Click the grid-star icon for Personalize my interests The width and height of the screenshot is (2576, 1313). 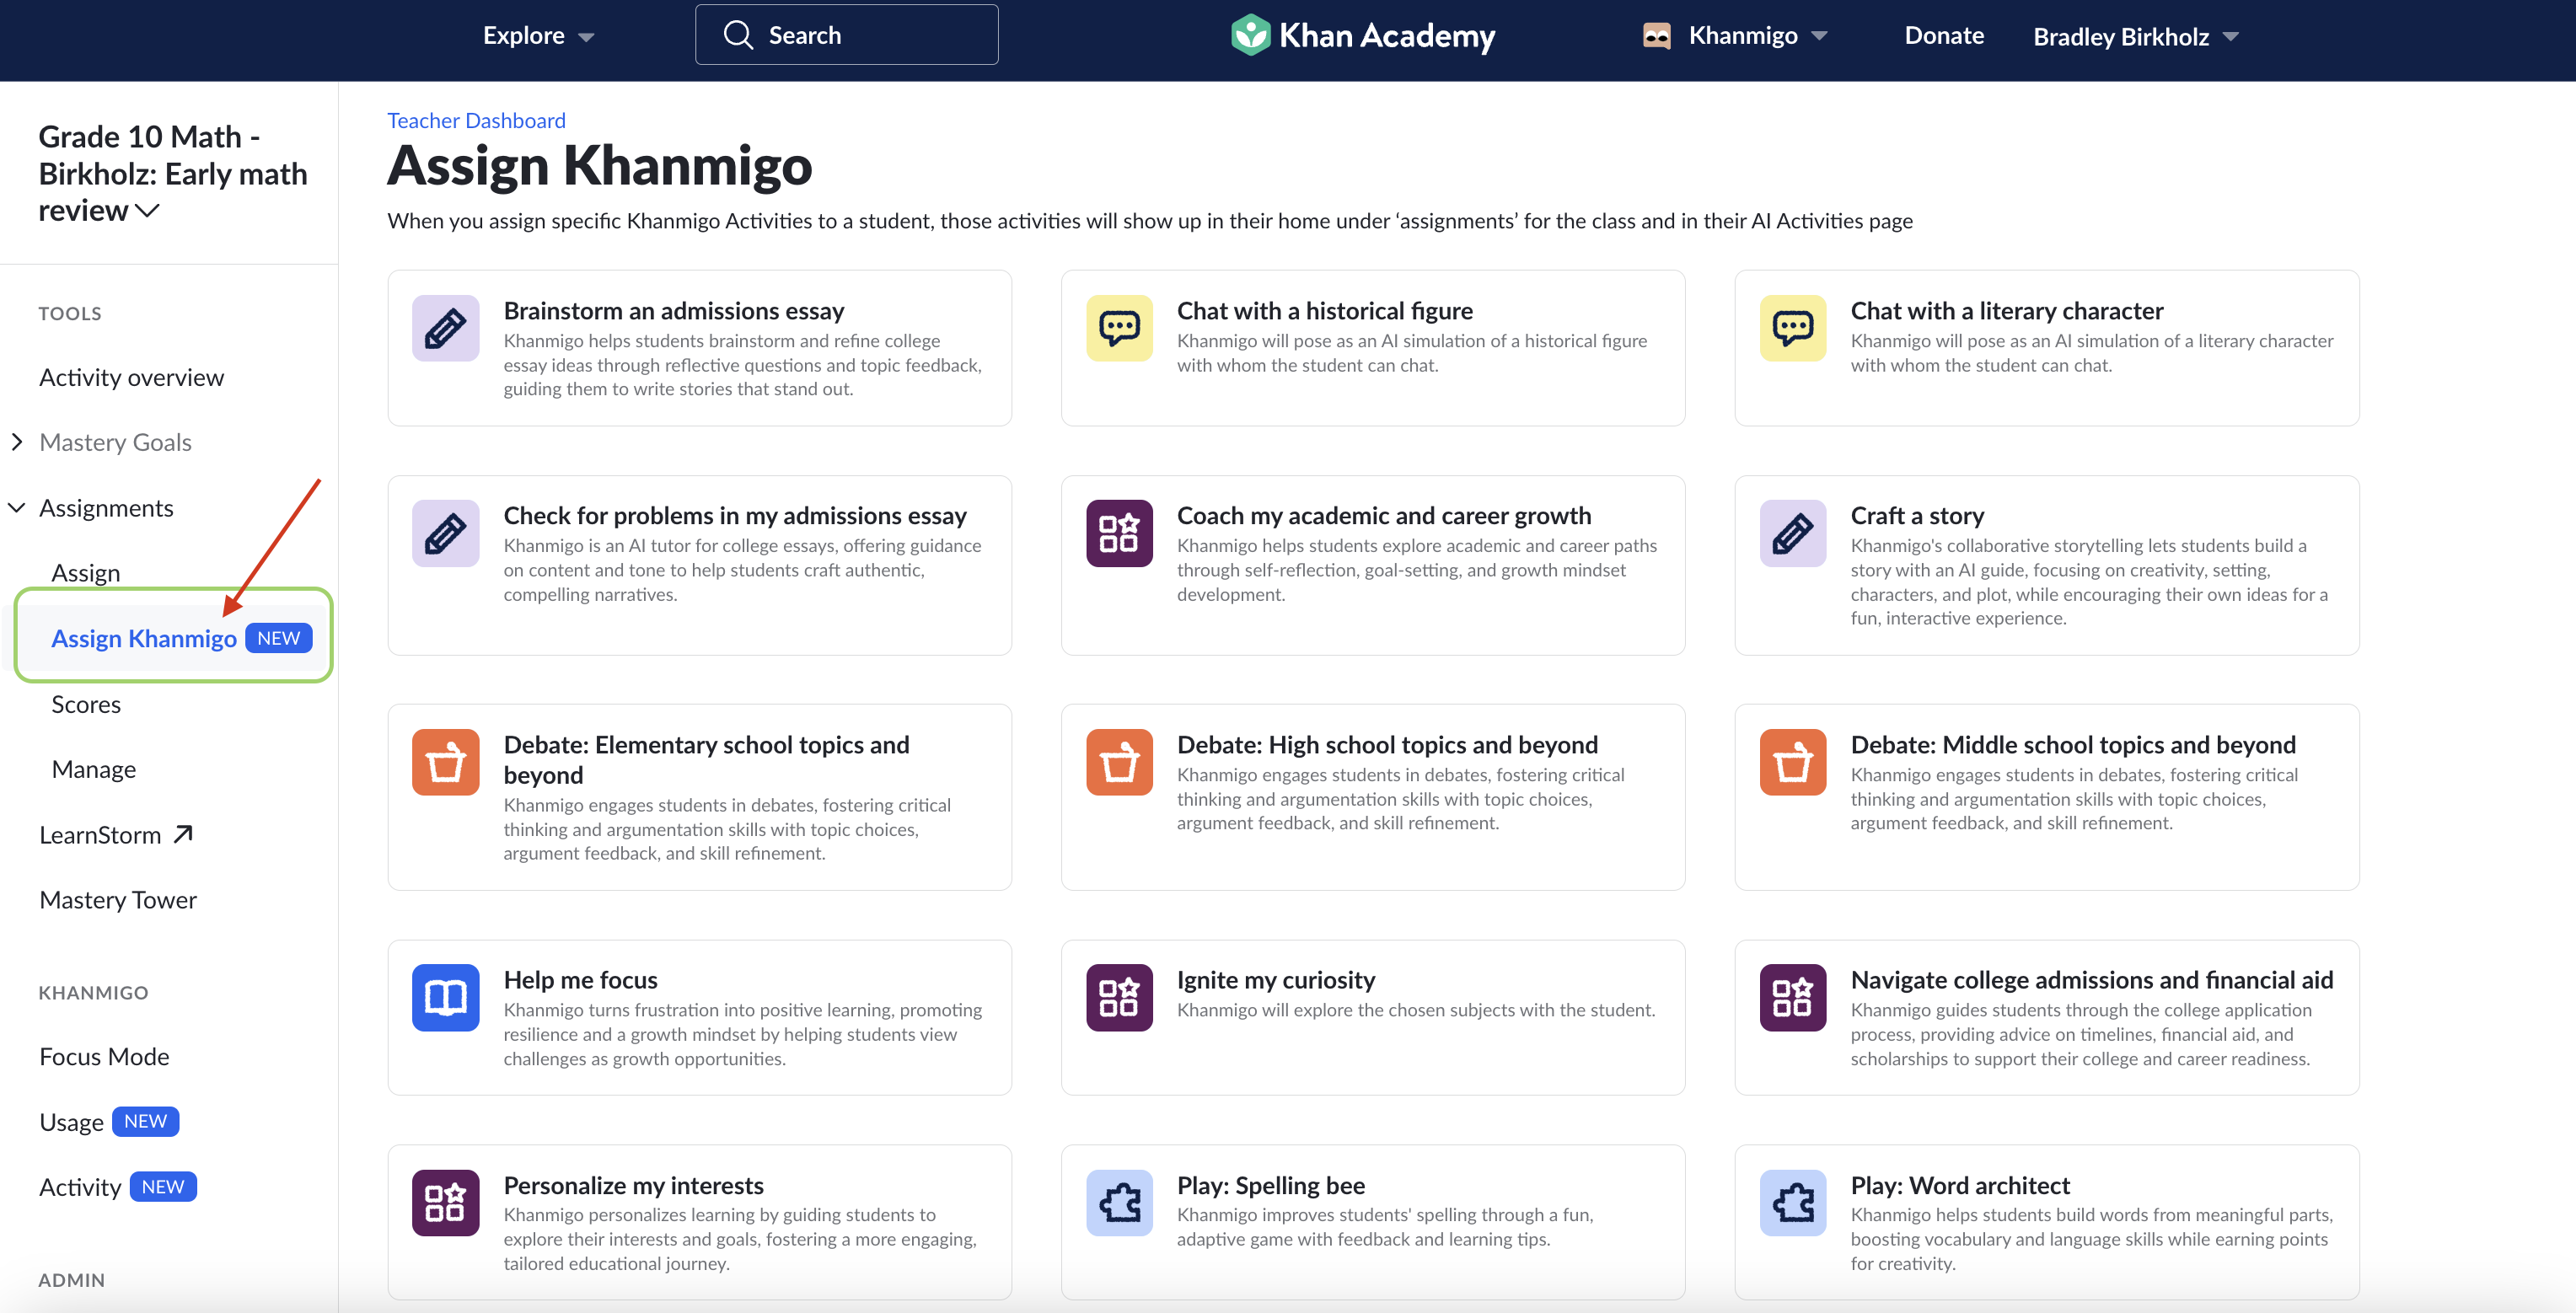point(445,1202)
